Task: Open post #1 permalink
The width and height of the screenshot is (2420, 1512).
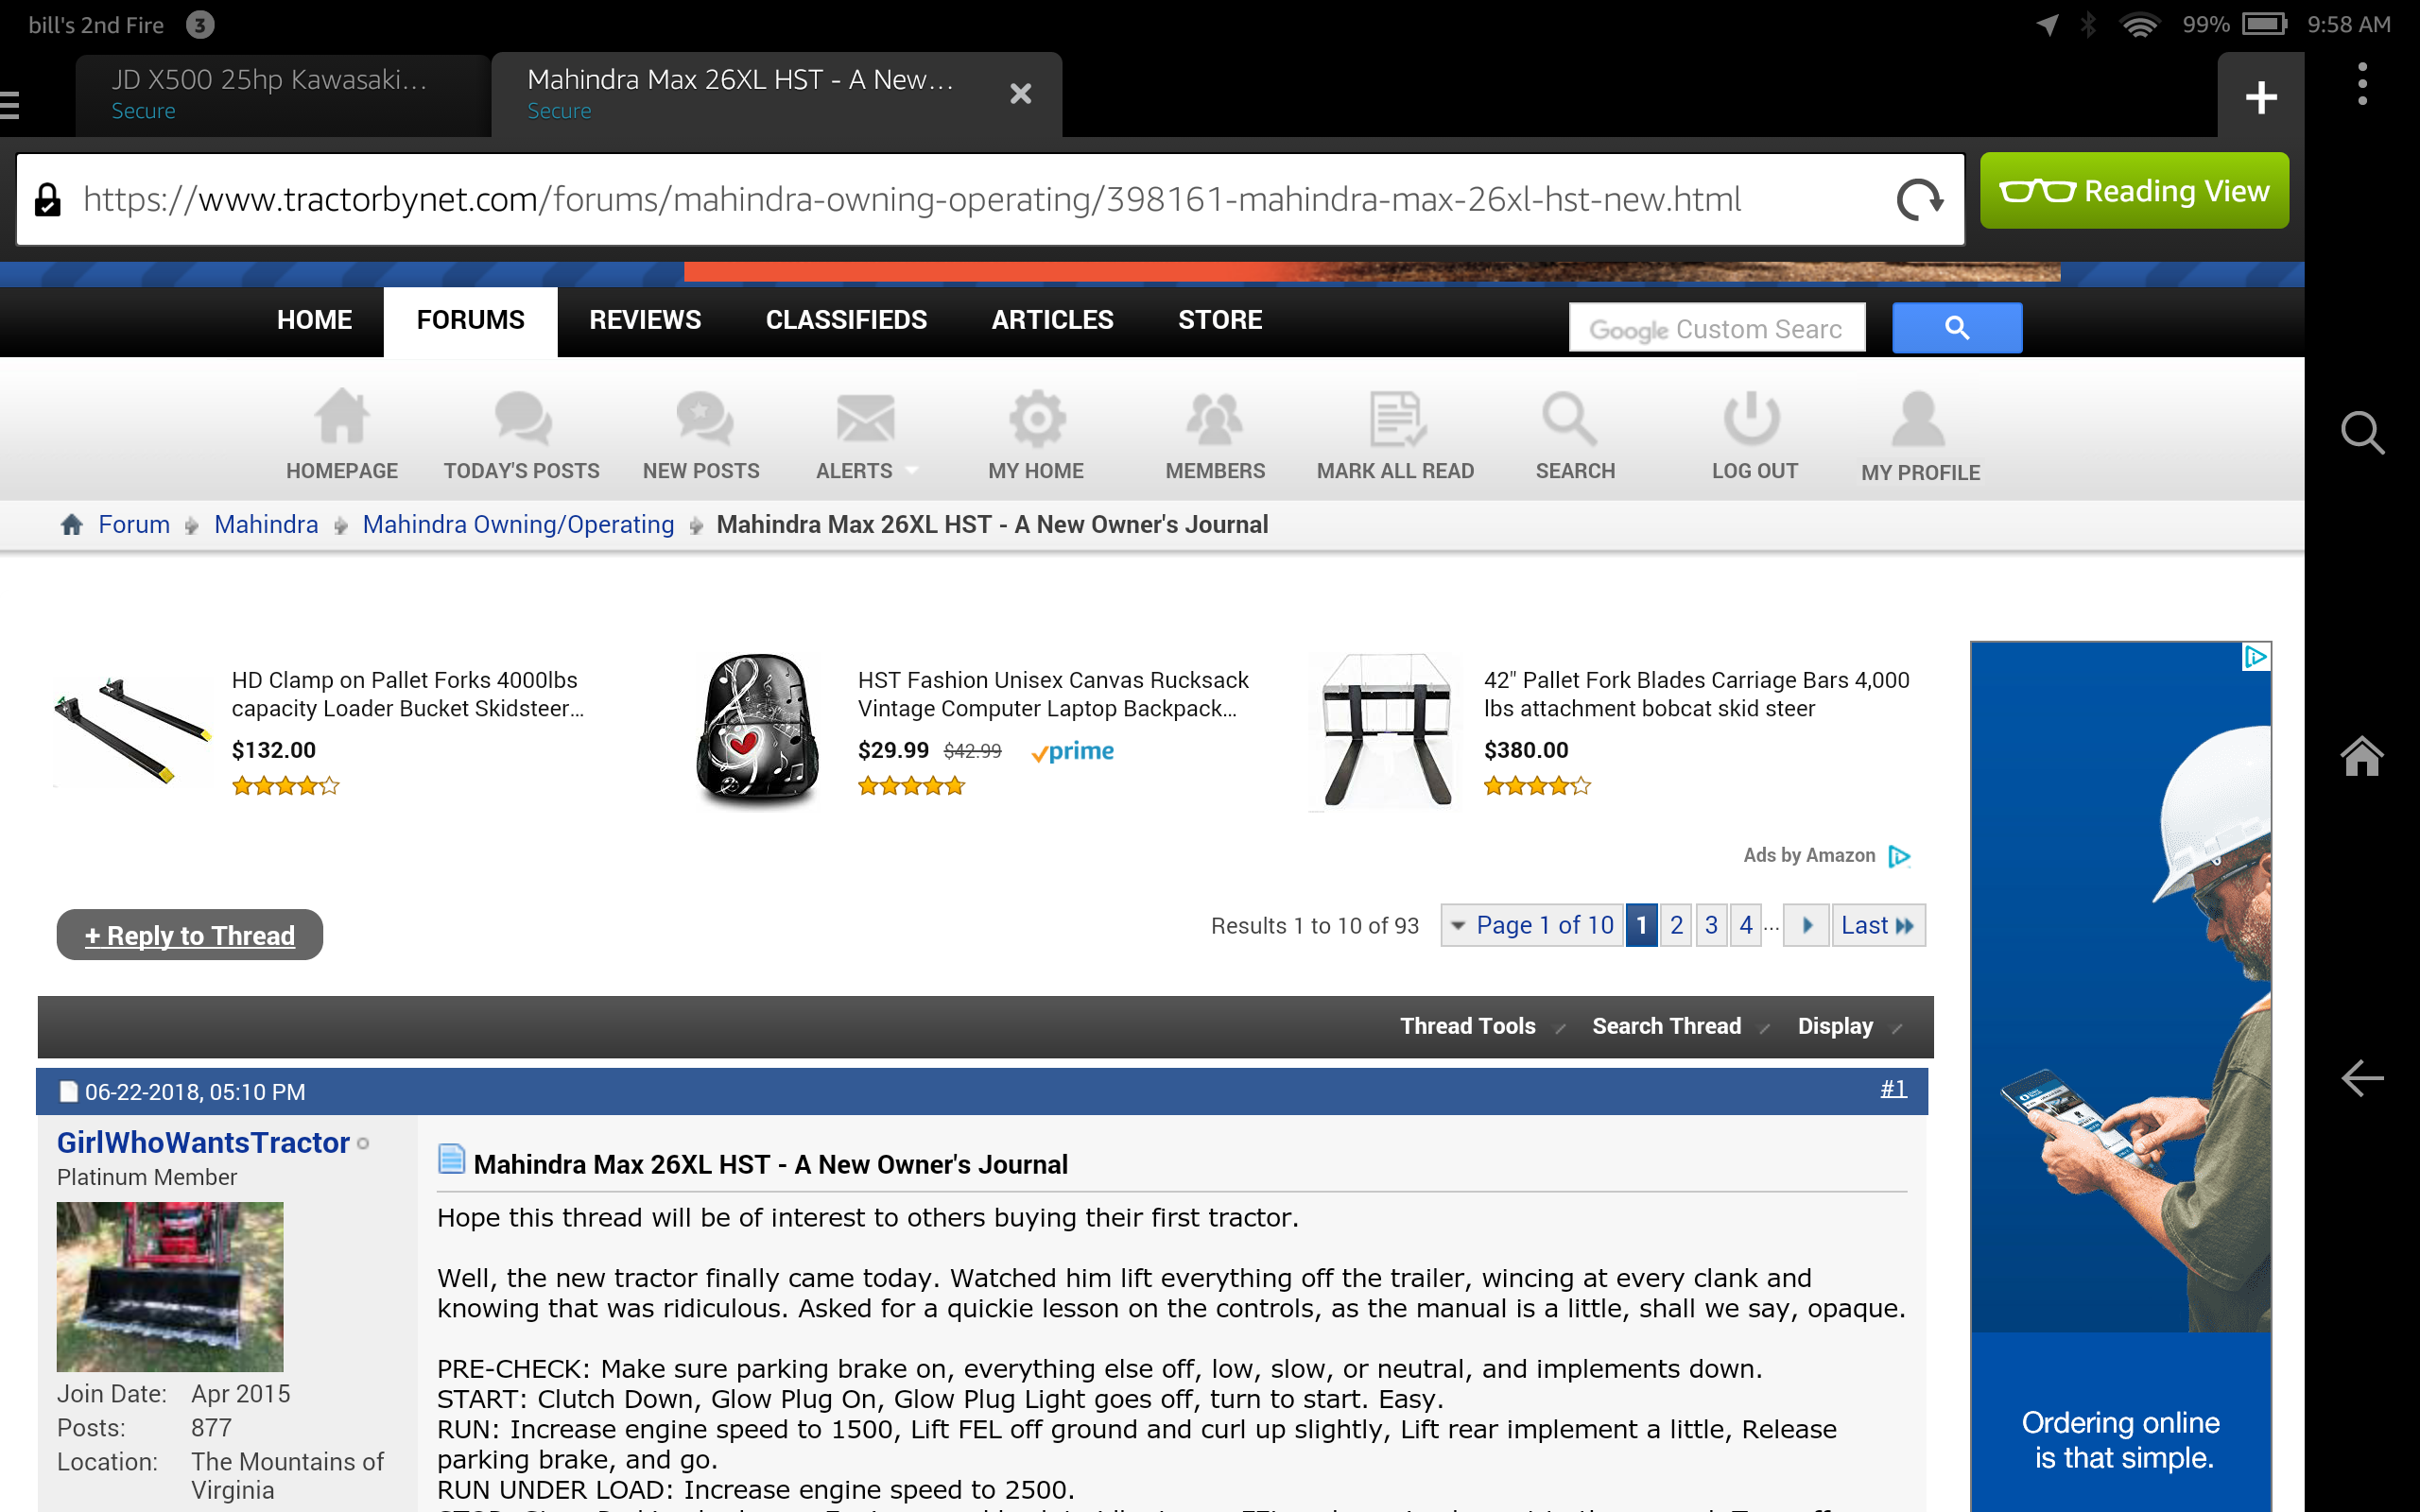Action: pyautogui.click(x=1893, y=1089)
